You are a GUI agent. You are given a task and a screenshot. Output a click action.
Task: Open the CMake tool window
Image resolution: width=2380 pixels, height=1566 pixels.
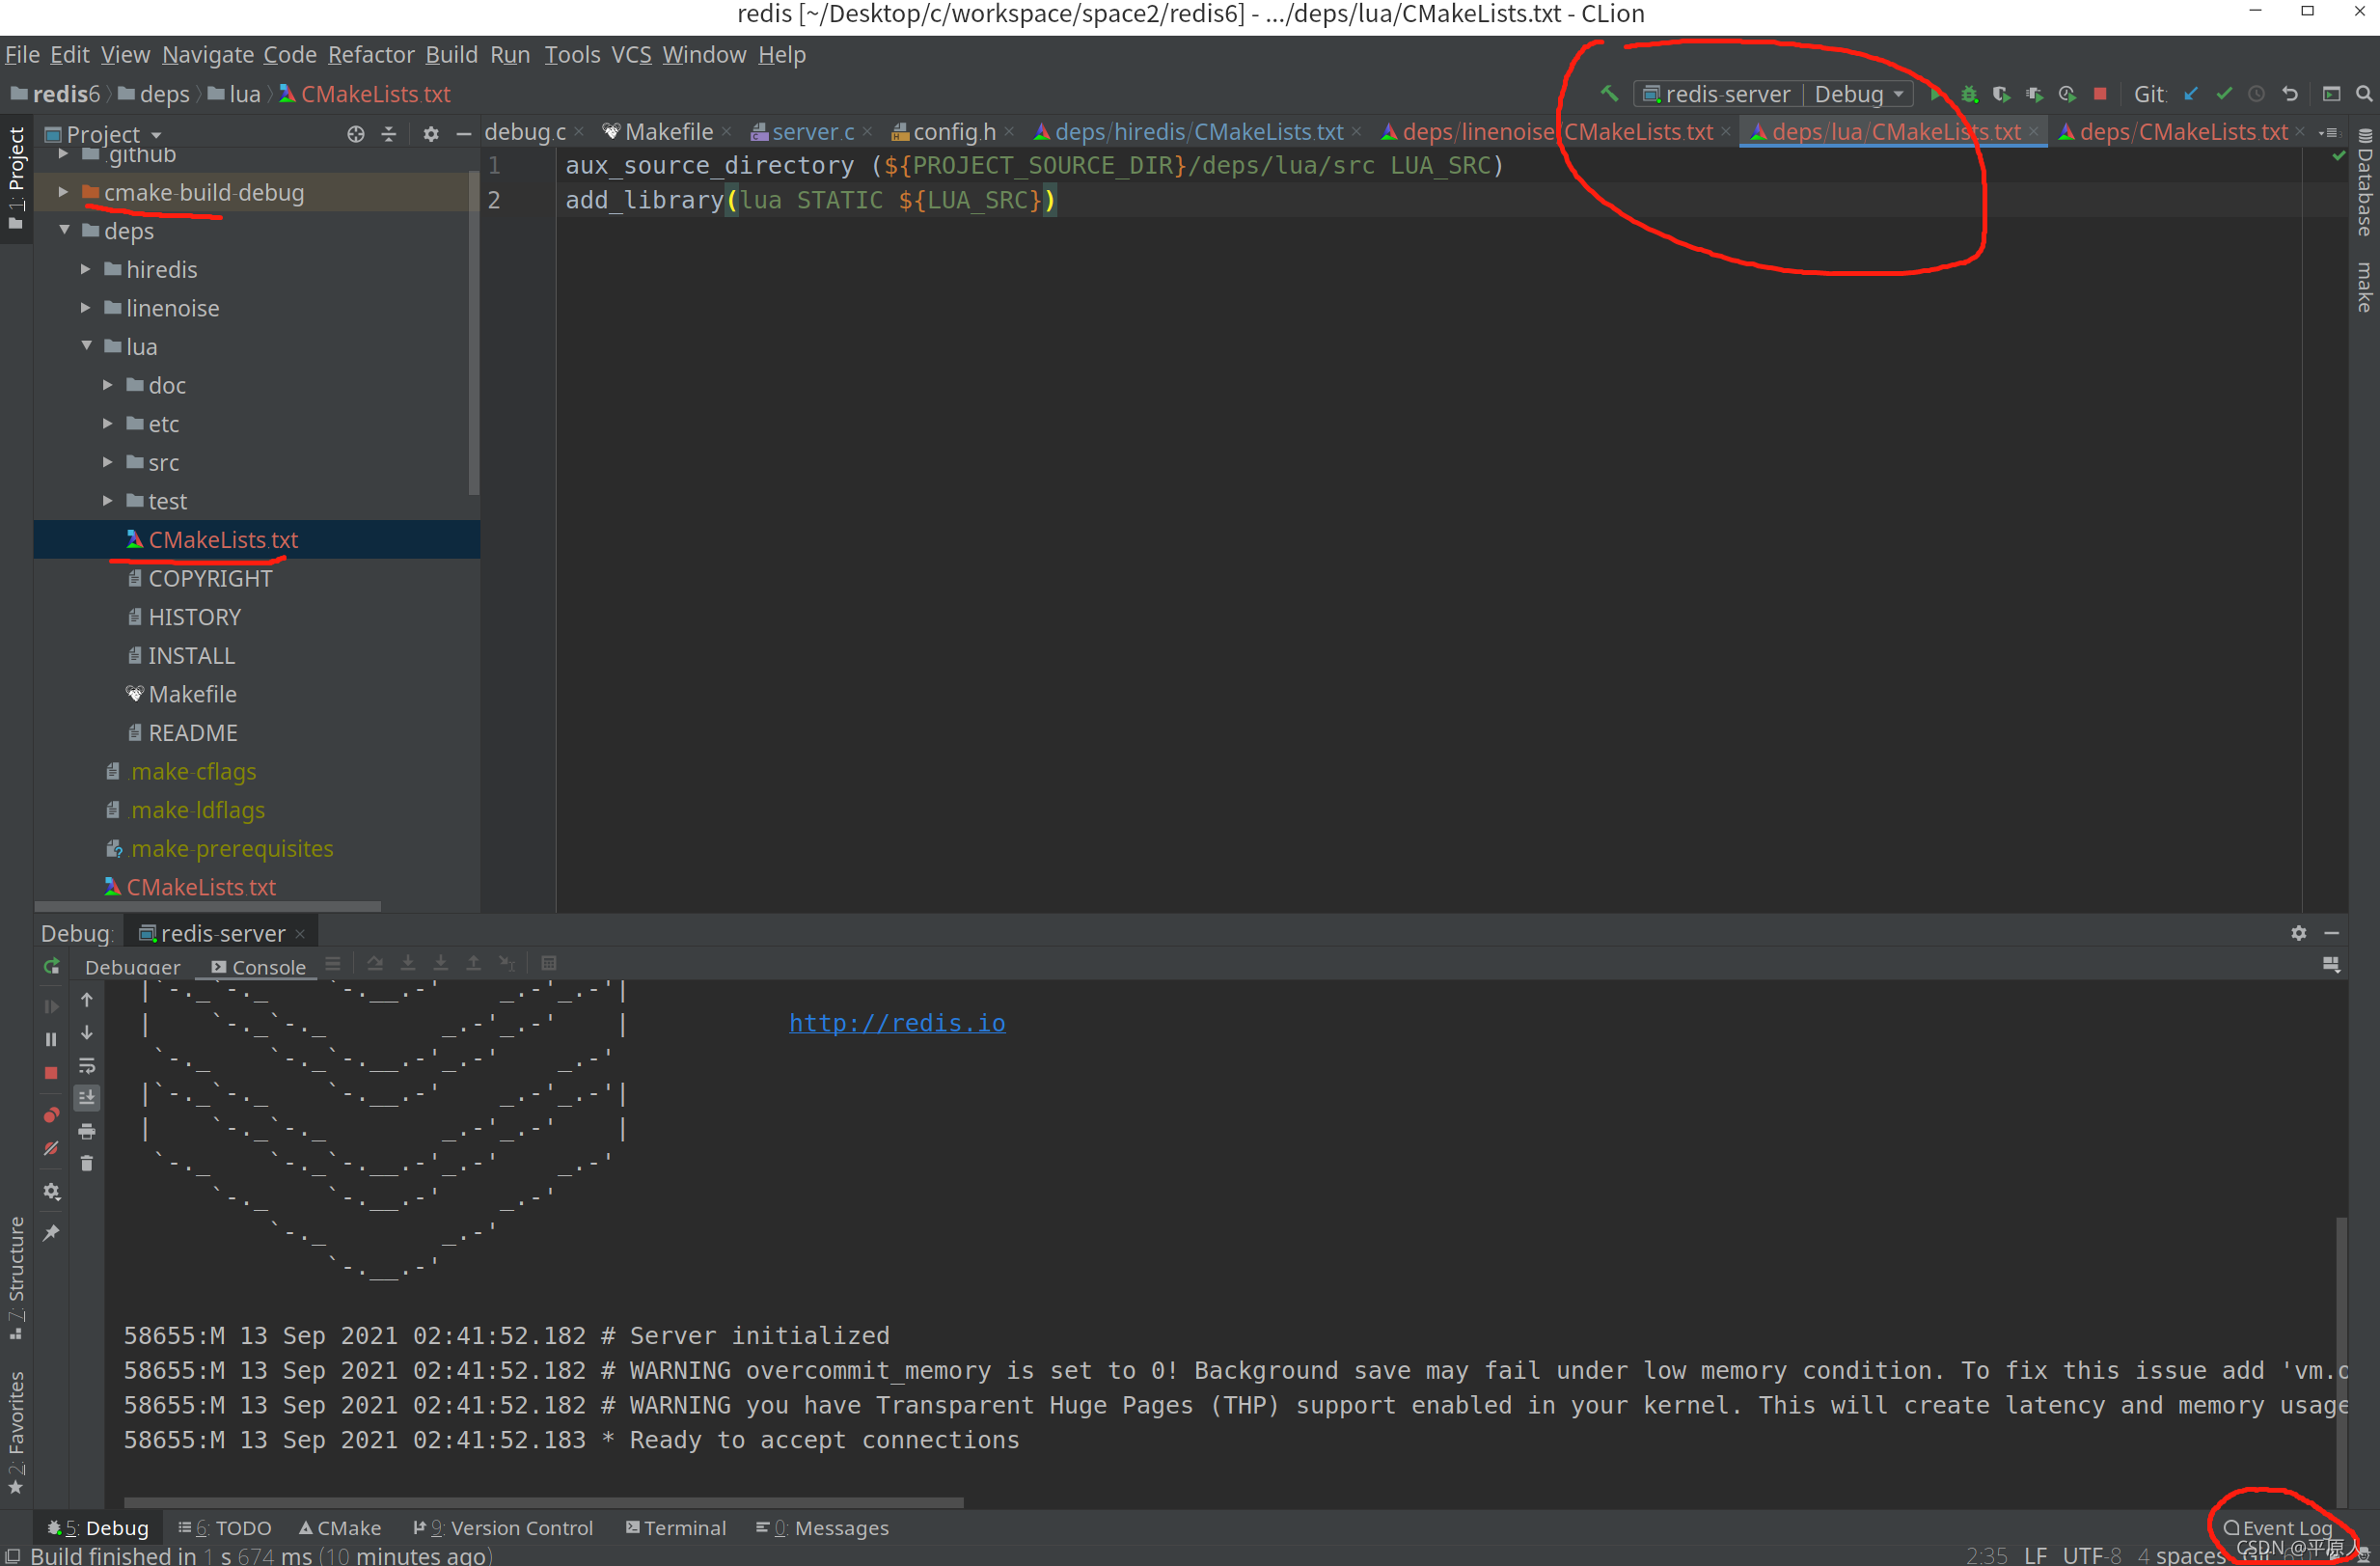coord(340,1528)
